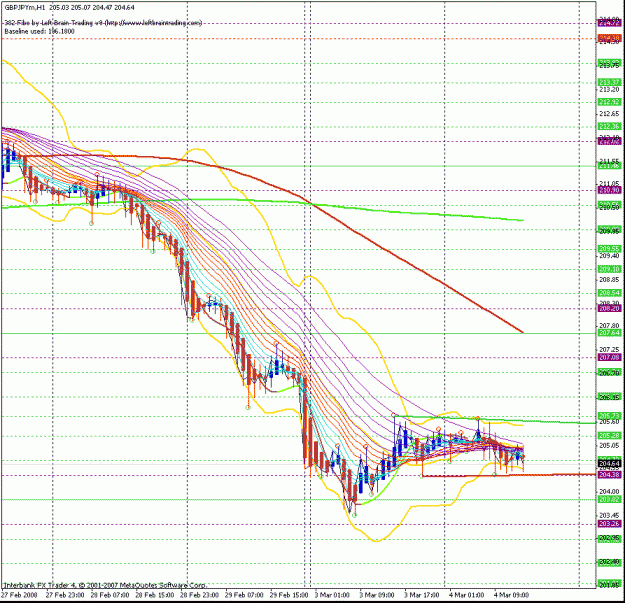
Task: Click the '28 Feb 23:00' time label
Action: click(199, 595)
